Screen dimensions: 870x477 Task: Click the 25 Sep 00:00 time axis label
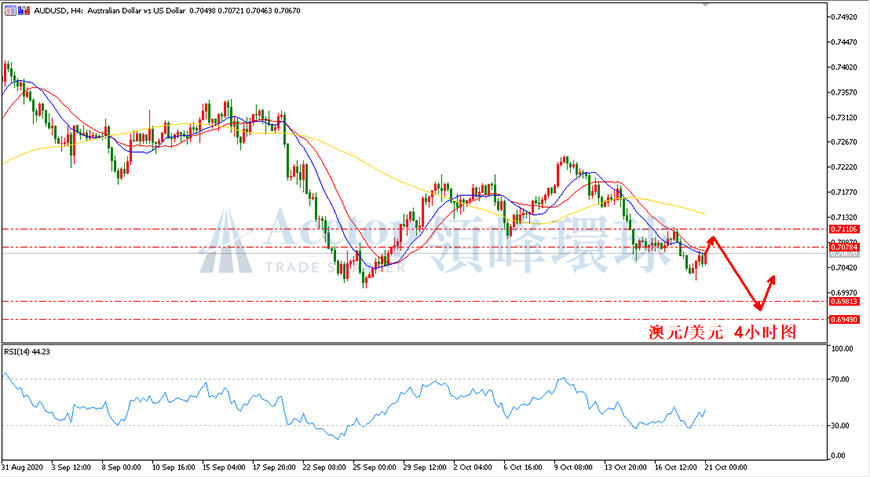(375, 468)
